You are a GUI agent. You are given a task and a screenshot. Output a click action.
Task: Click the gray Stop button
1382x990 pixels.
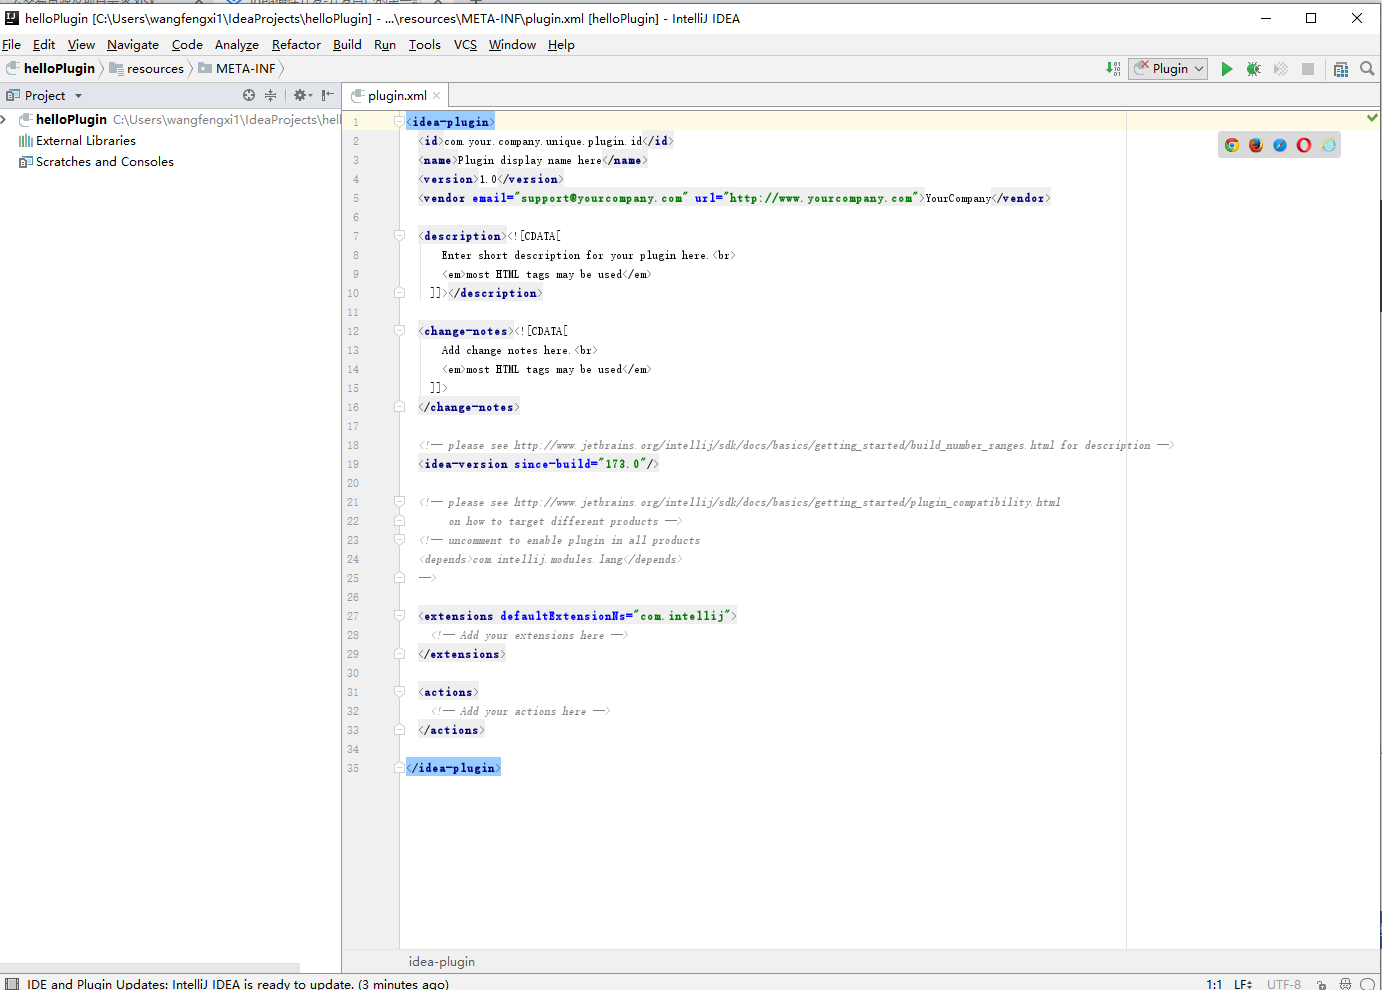(1308, 69)
